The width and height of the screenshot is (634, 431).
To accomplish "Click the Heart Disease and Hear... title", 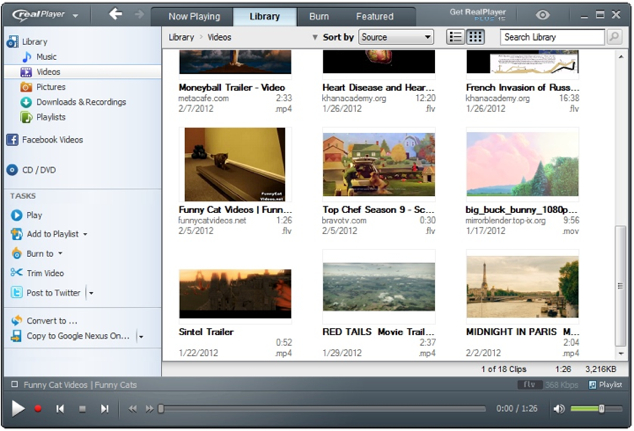I will (378, 87).
